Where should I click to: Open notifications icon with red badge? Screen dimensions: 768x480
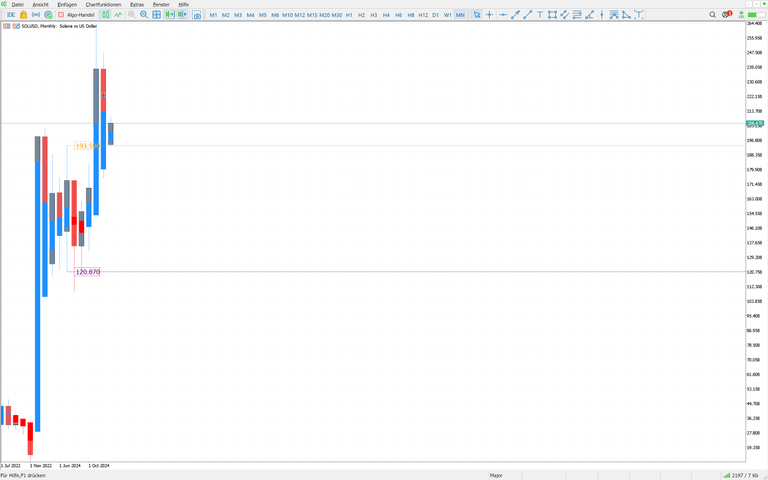tap(727, 14)
